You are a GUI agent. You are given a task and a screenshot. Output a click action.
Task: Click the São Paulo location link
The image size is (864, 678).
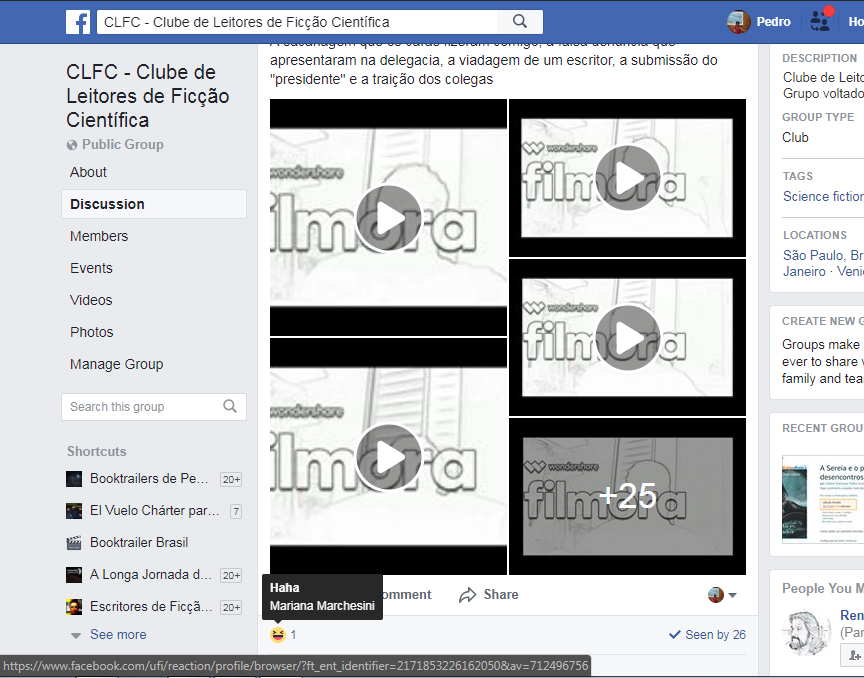tap(813, 255)
